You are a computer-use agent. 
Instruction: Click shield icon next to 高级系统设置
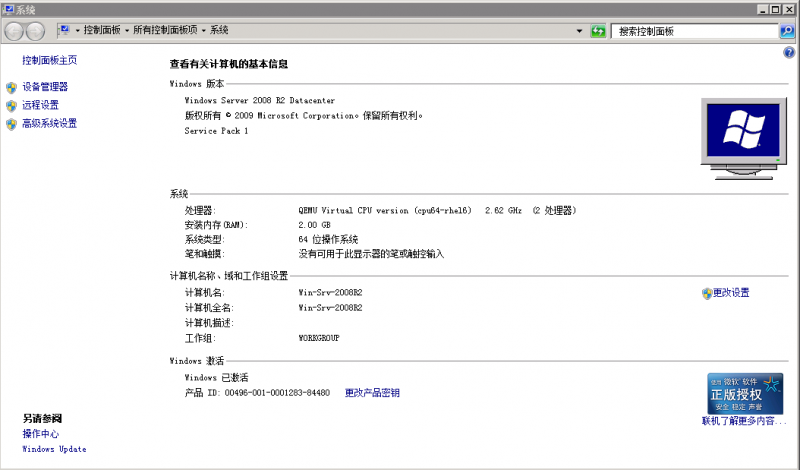(x=11, y=124)
